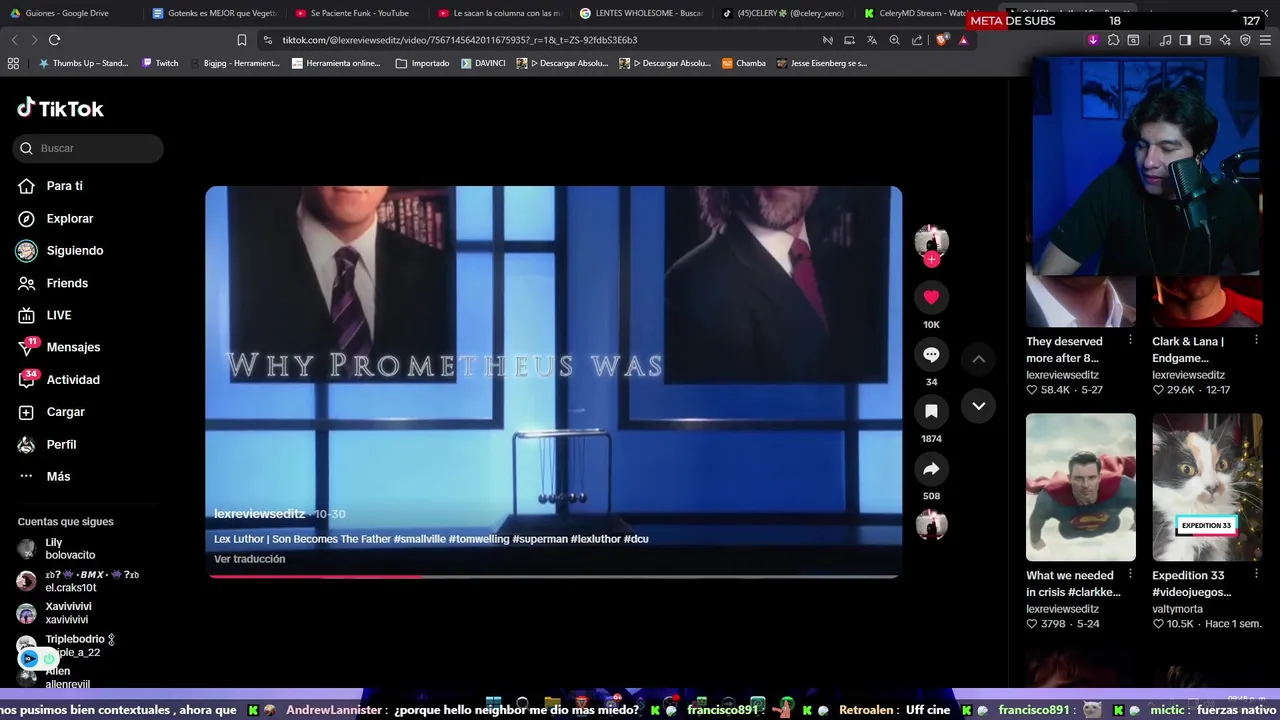Screen dimensions: 1280x720
Task: Go to next video with the down chevron
Action: point(979,406)
